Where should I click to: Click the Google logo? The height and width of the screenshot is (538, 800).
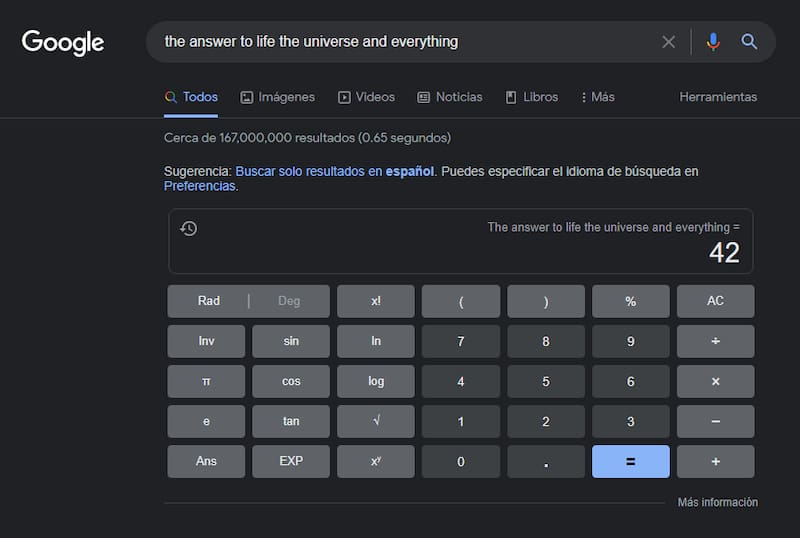click(x=63, y=42)
